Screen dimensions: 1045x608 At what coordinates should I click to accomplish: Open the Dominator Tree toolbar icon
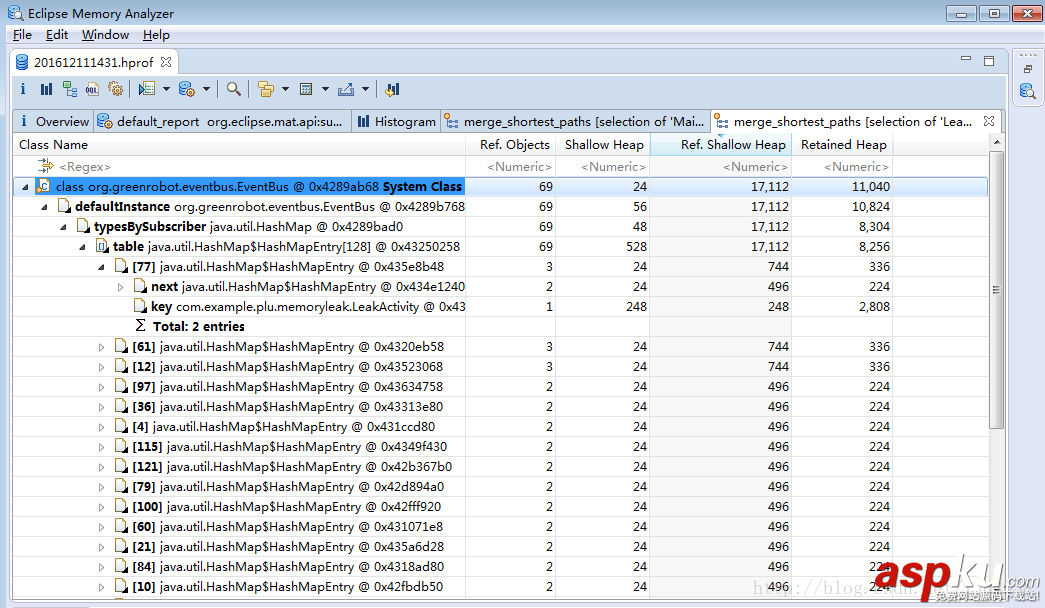[69, 89]
